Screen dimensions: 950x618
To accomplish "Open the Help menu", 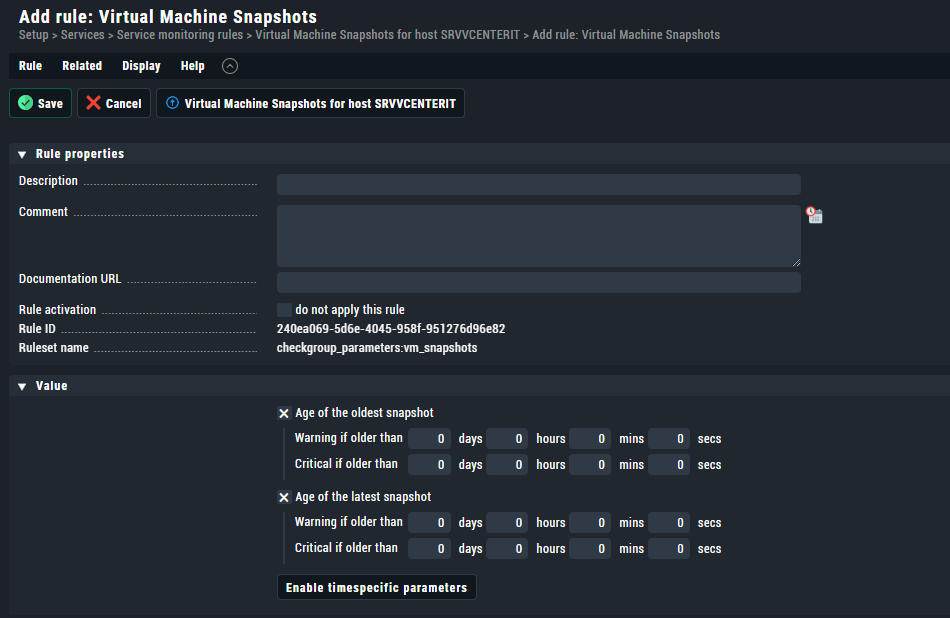I will (193, 66).
